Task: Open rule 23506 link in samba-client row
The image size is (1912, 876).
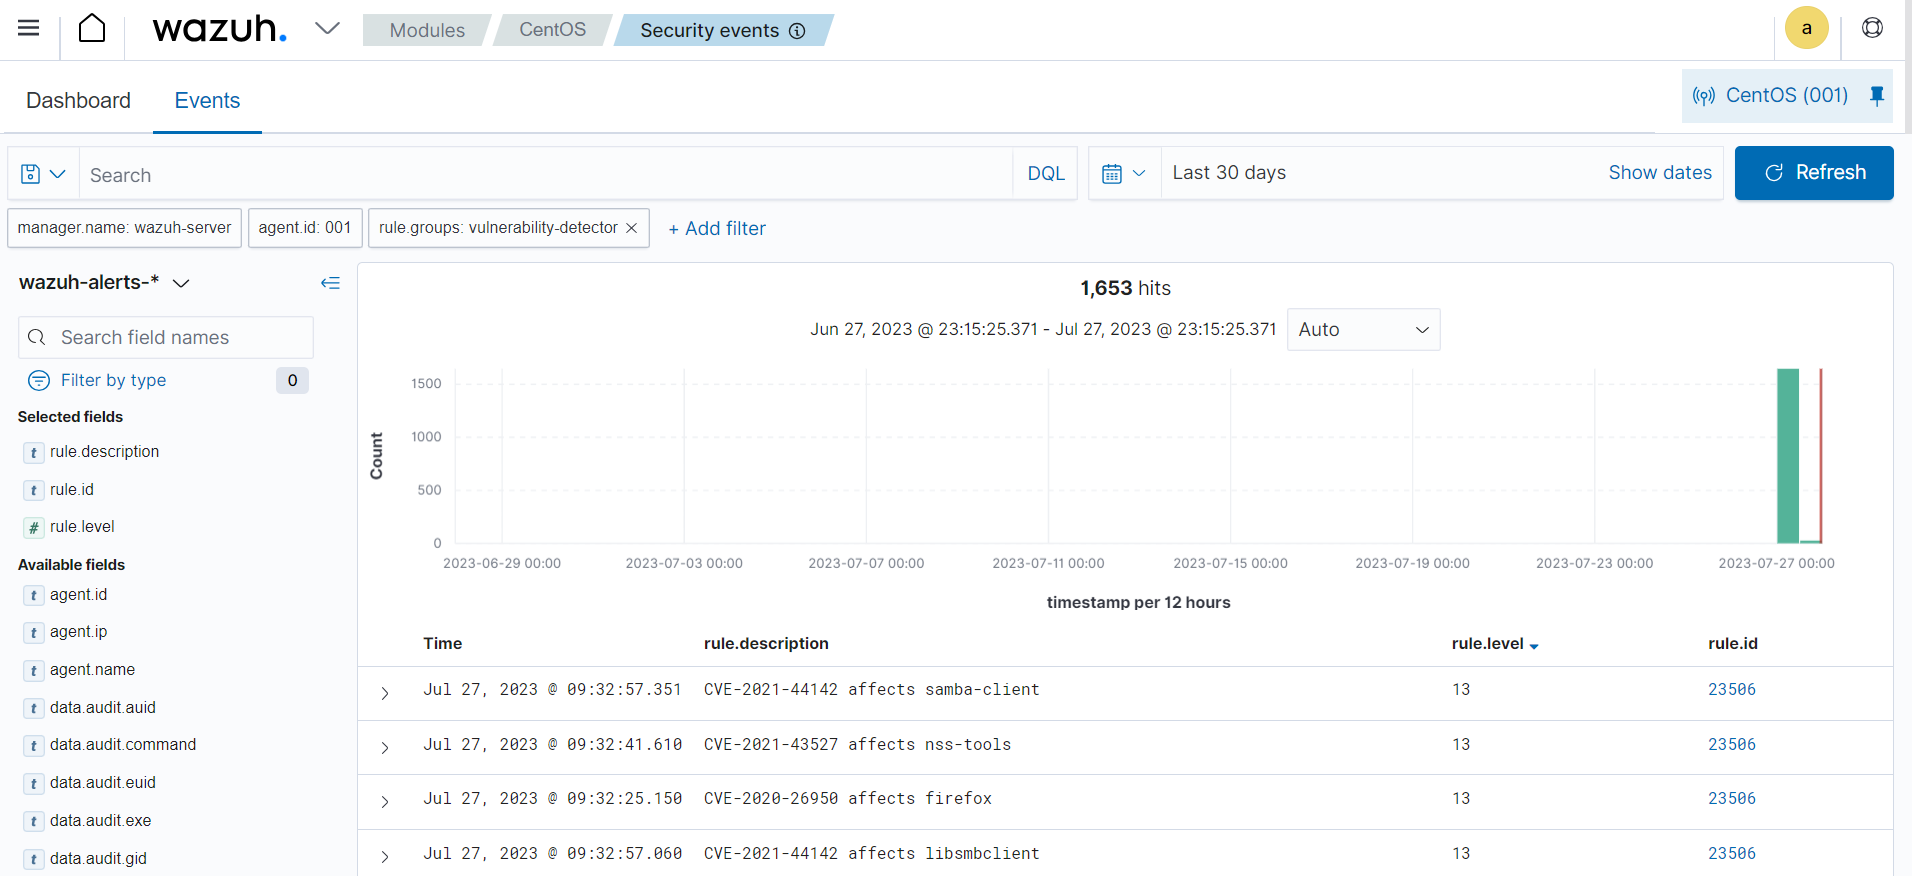Action: (x=1732, y=689)
